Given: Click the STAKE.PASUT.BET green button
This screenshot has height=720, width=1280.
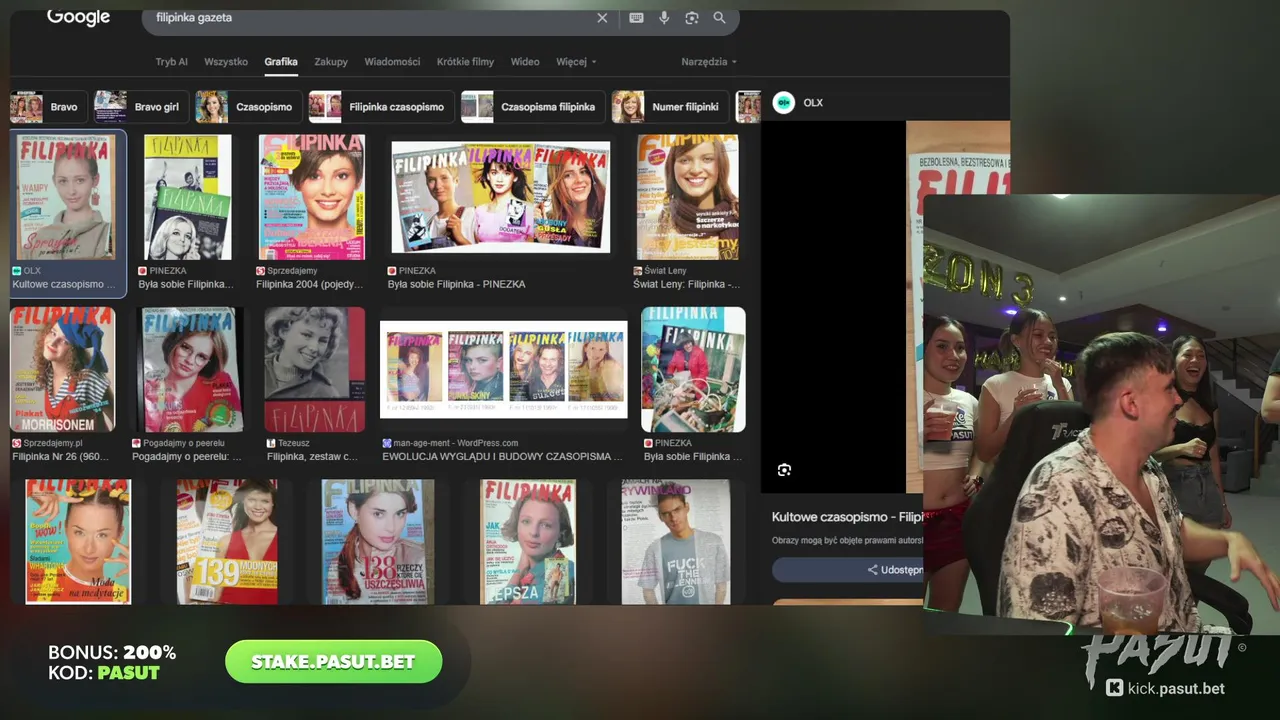Looking at the screenshot, I should (333, 662).
